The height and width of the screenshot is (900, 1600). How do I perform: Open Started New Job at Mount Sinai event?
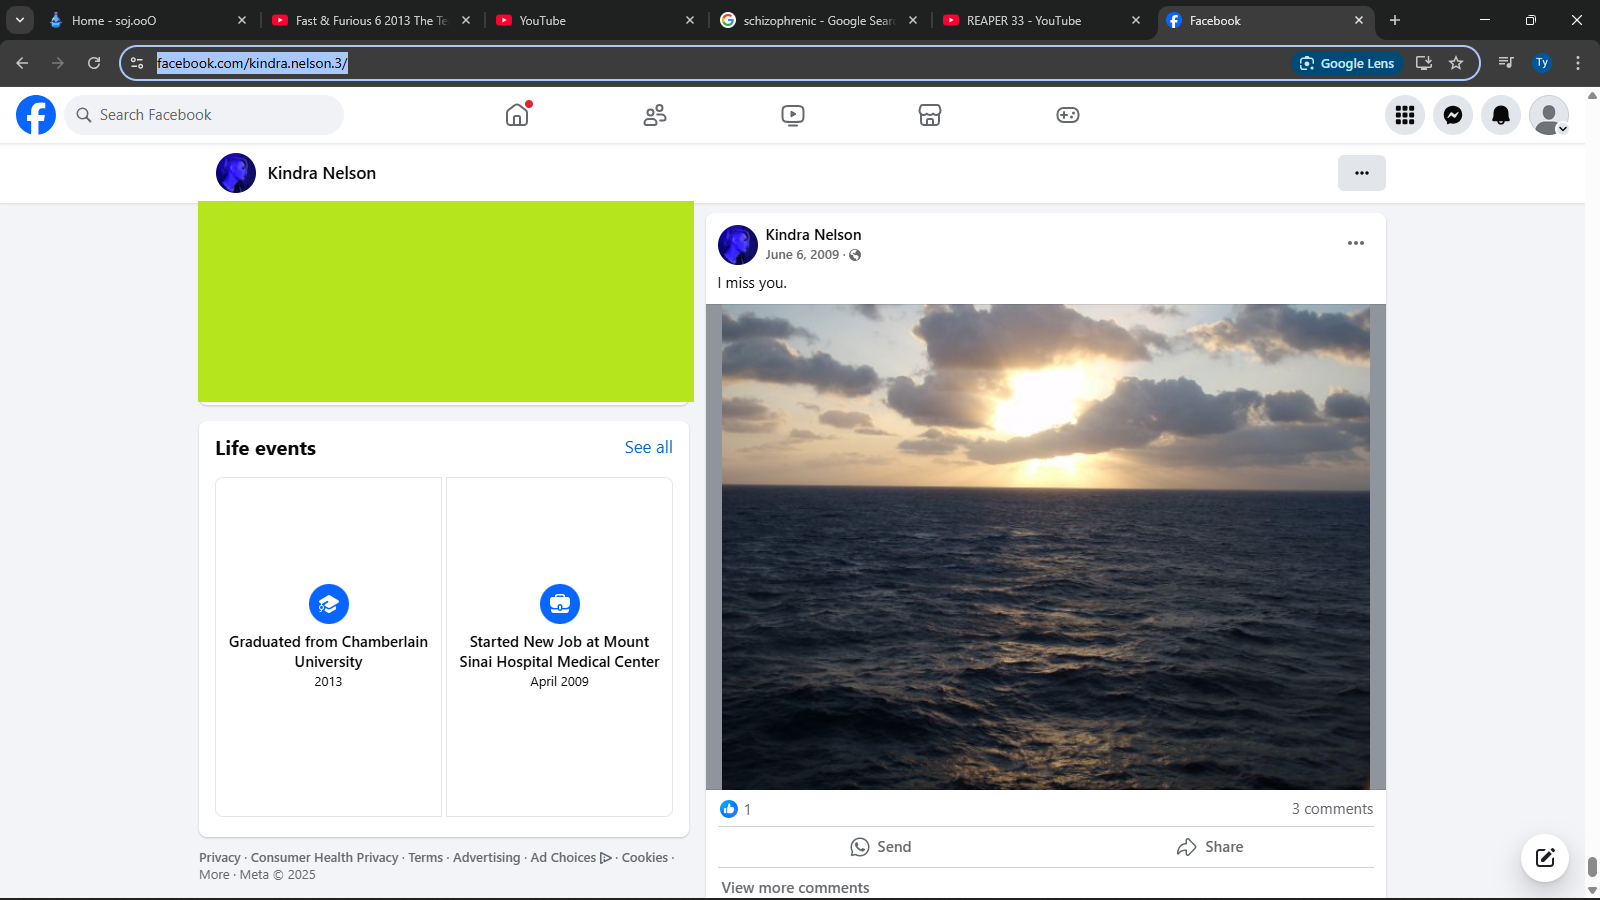tap(559, 647)
